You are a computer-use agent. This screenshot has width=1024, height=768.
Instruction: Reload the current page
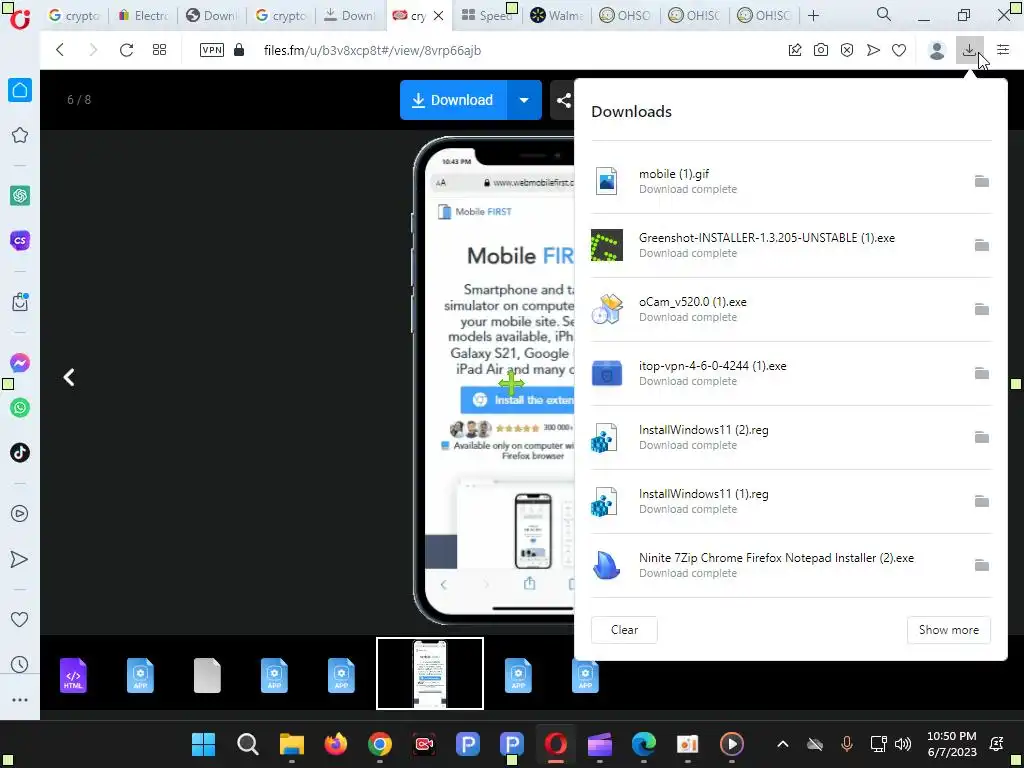point(126,50)
